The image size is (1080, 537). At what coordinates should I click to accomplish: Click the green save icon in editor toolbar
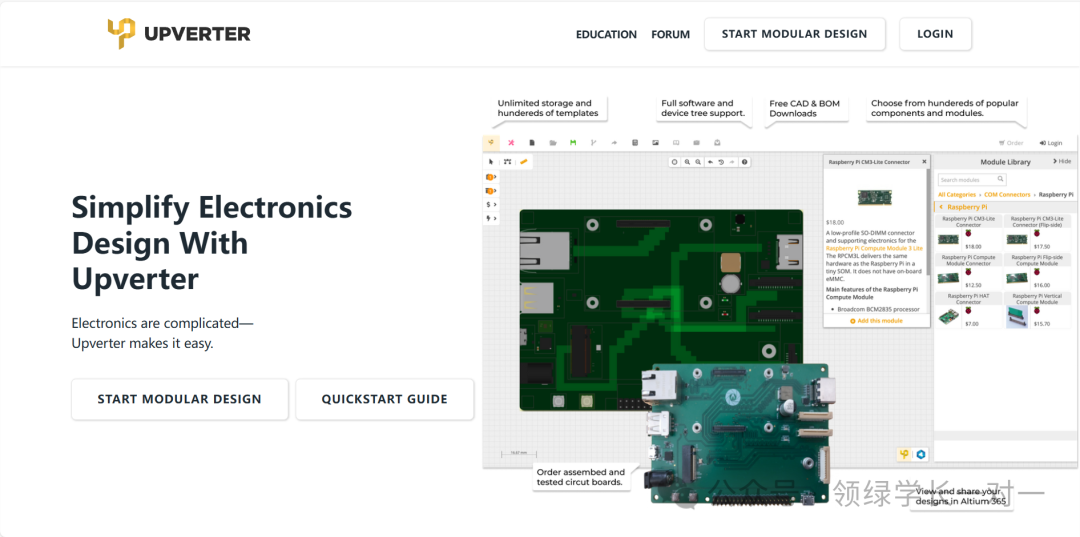(x=572, y=143)
